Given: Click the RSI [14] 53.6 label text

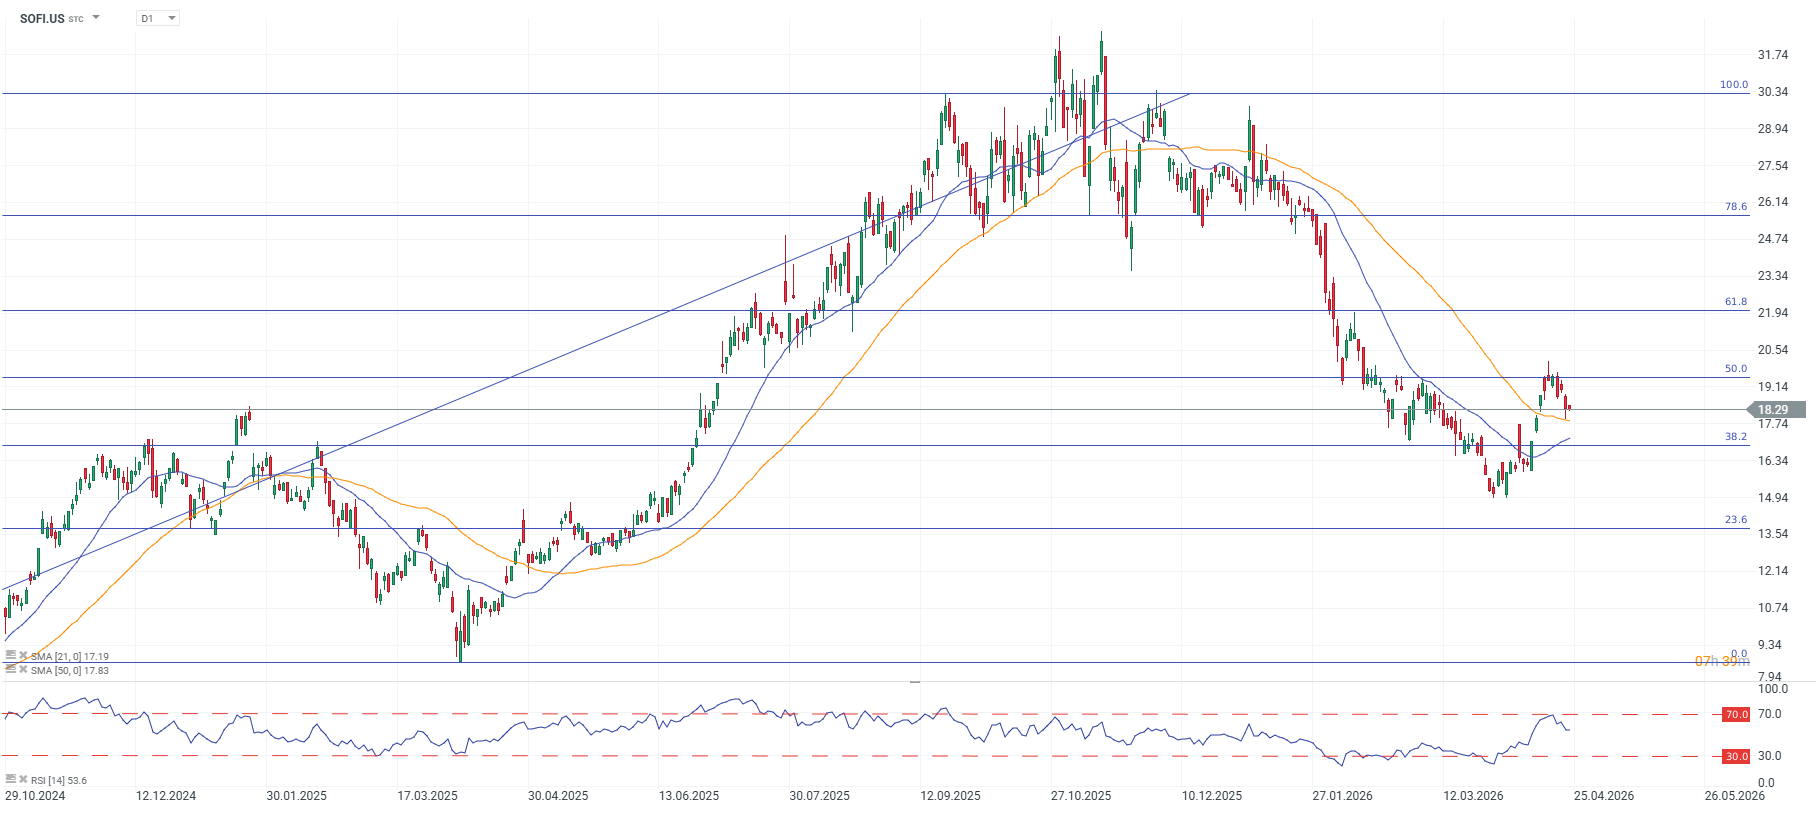Looking at the screenshot, I should (59, 781).
